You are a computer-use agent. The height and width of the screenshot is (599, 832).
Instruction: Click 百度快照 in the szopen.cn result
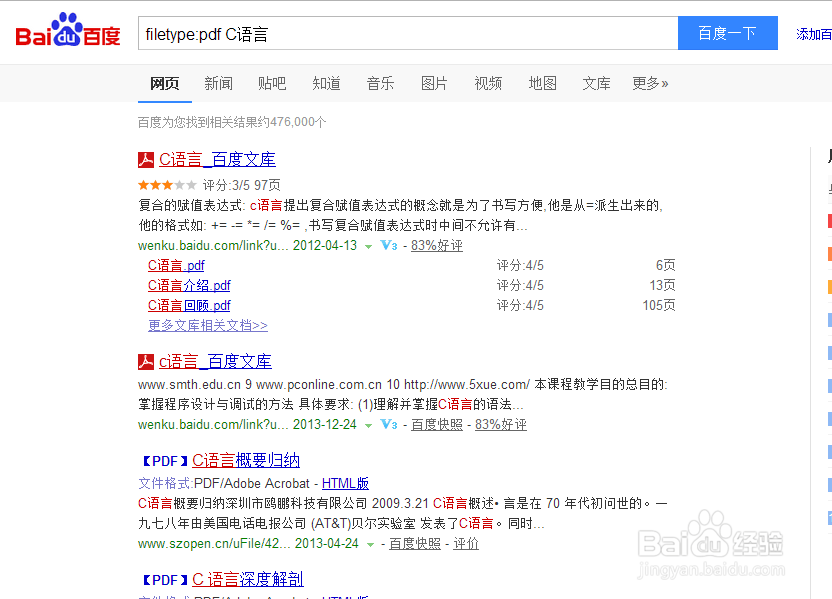tap(415, 544)
